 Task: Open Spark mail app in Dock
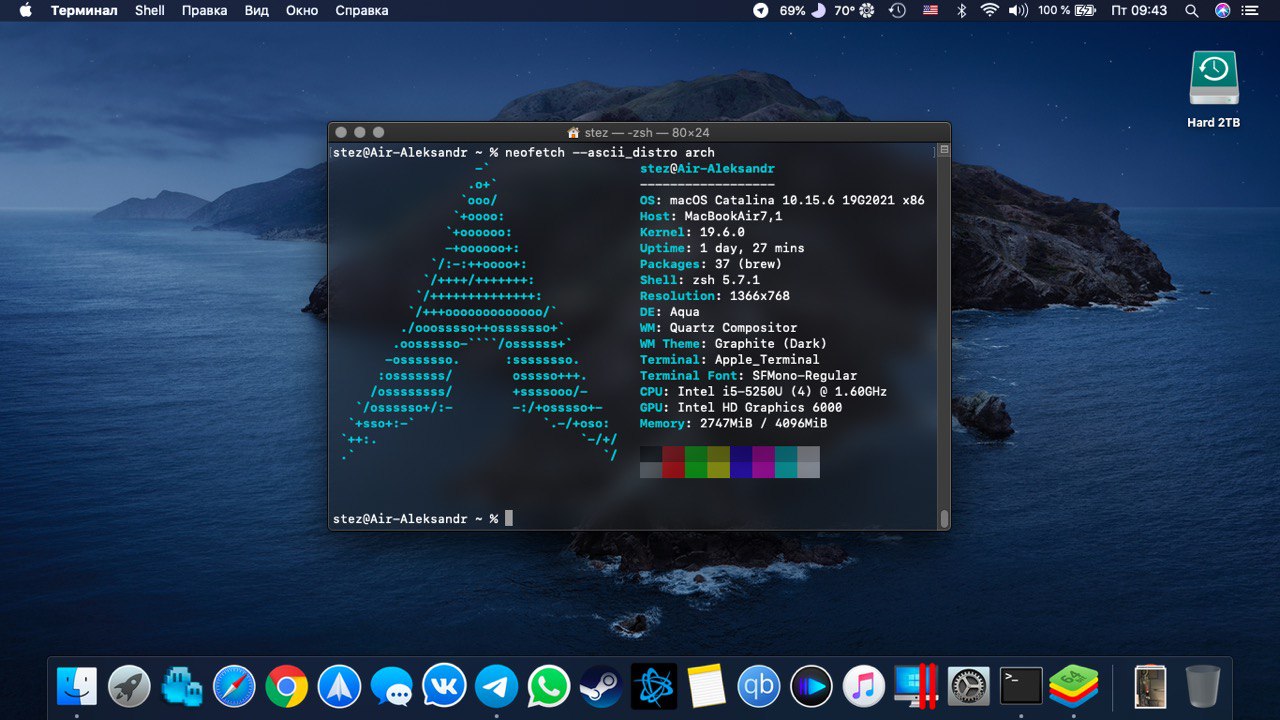[x=339, y=686]
